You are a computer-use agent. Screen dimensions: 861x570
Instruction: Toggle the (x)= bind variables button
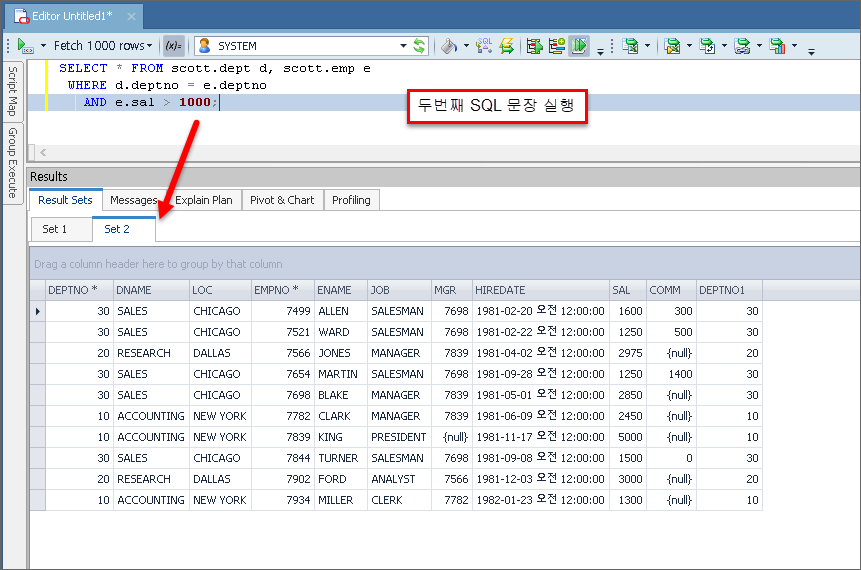[x=174, y=46]
